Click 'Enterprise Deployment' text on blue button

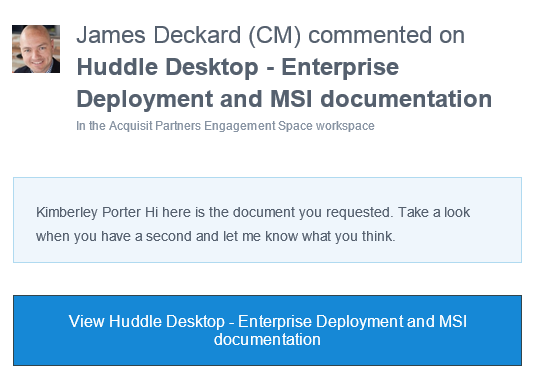pyautogui.click(x=320, y=321)
